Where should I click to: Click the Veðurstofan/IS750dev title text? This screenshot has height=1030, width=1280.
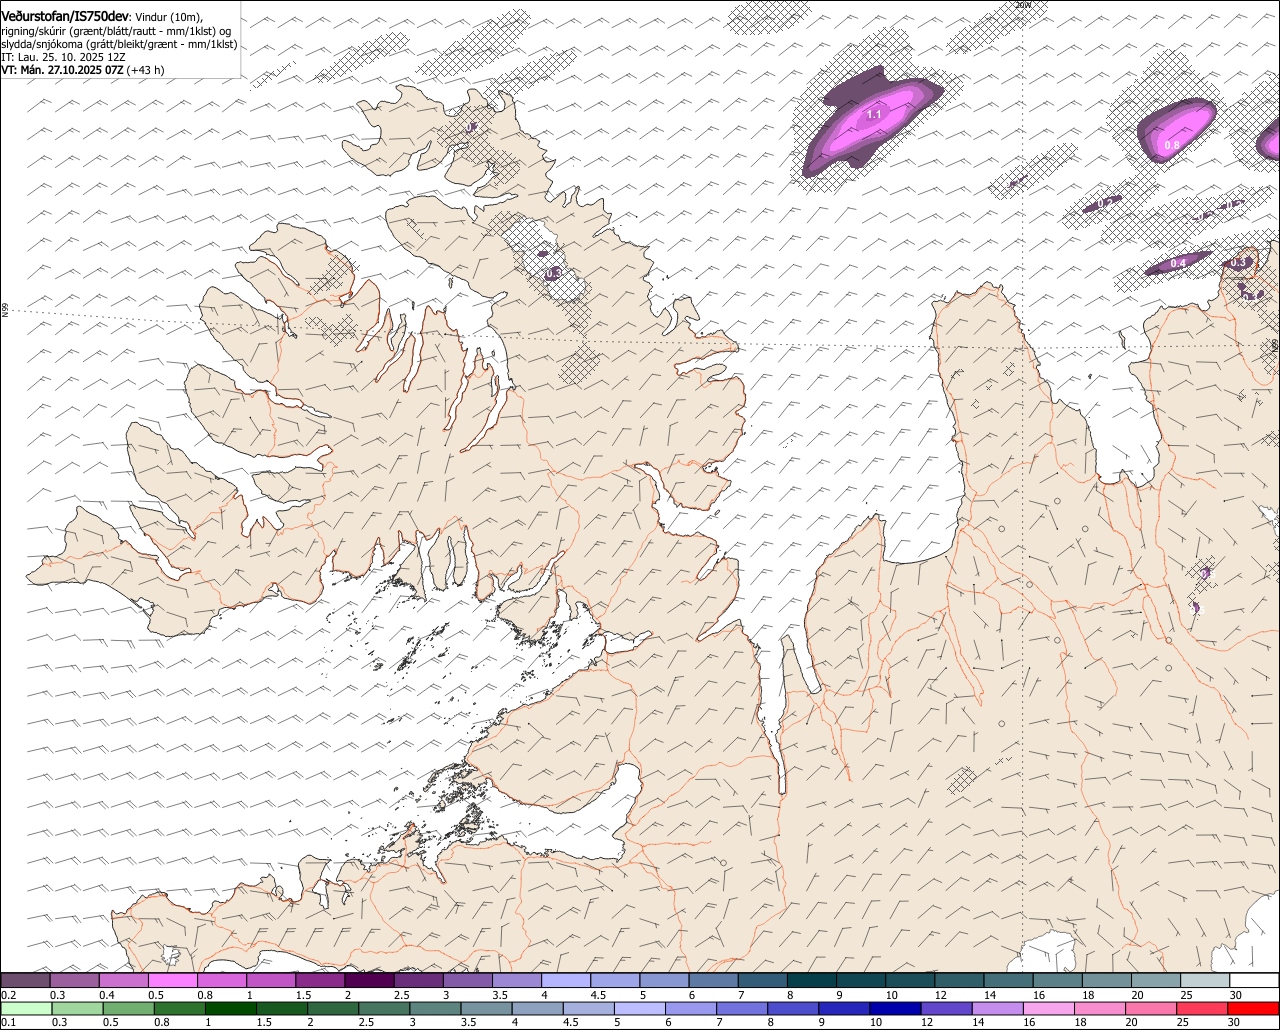pyautogui.click(x=65, y=16)
